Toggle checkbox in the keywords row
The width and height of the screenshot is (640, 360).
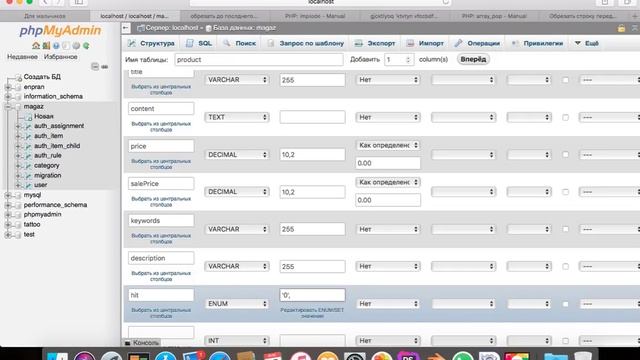pos(565,229)
